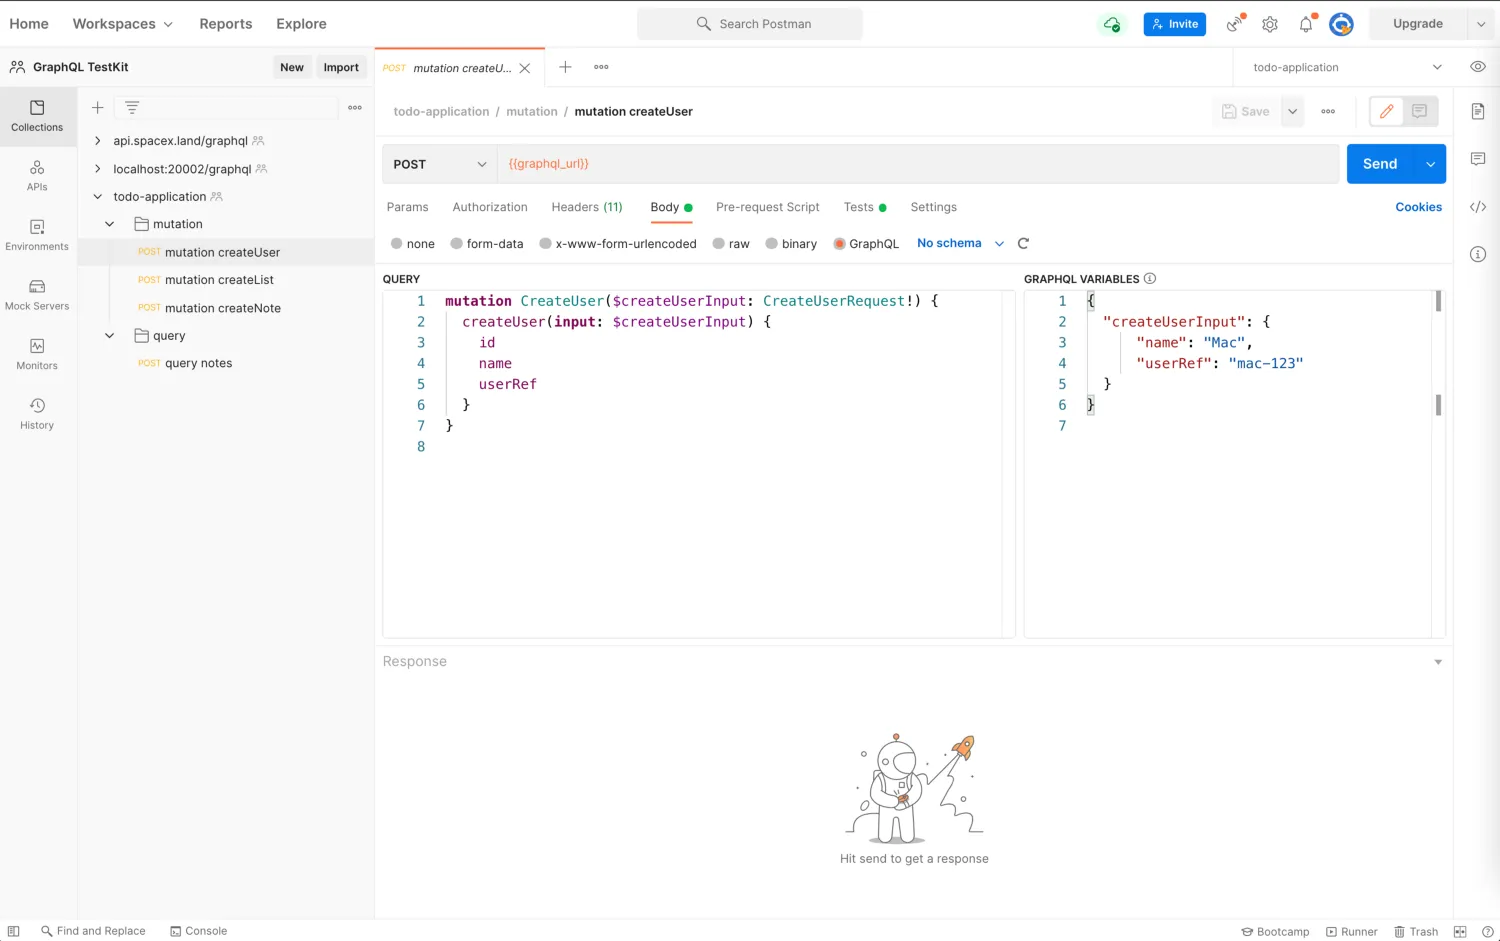Viewport: 1500px width, 941px height.
Task: Open the Save dropdown arrow
Action: point(1292,111)
